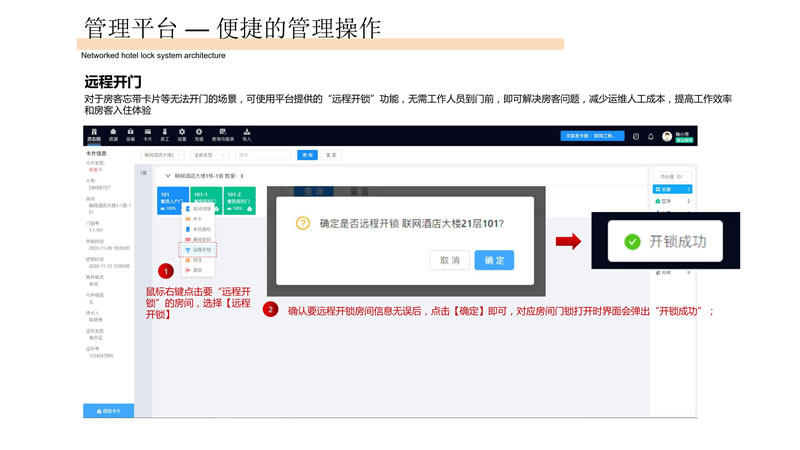
Task: Open the house-icon 房源 nav item
Action: [x=113, y=135]
